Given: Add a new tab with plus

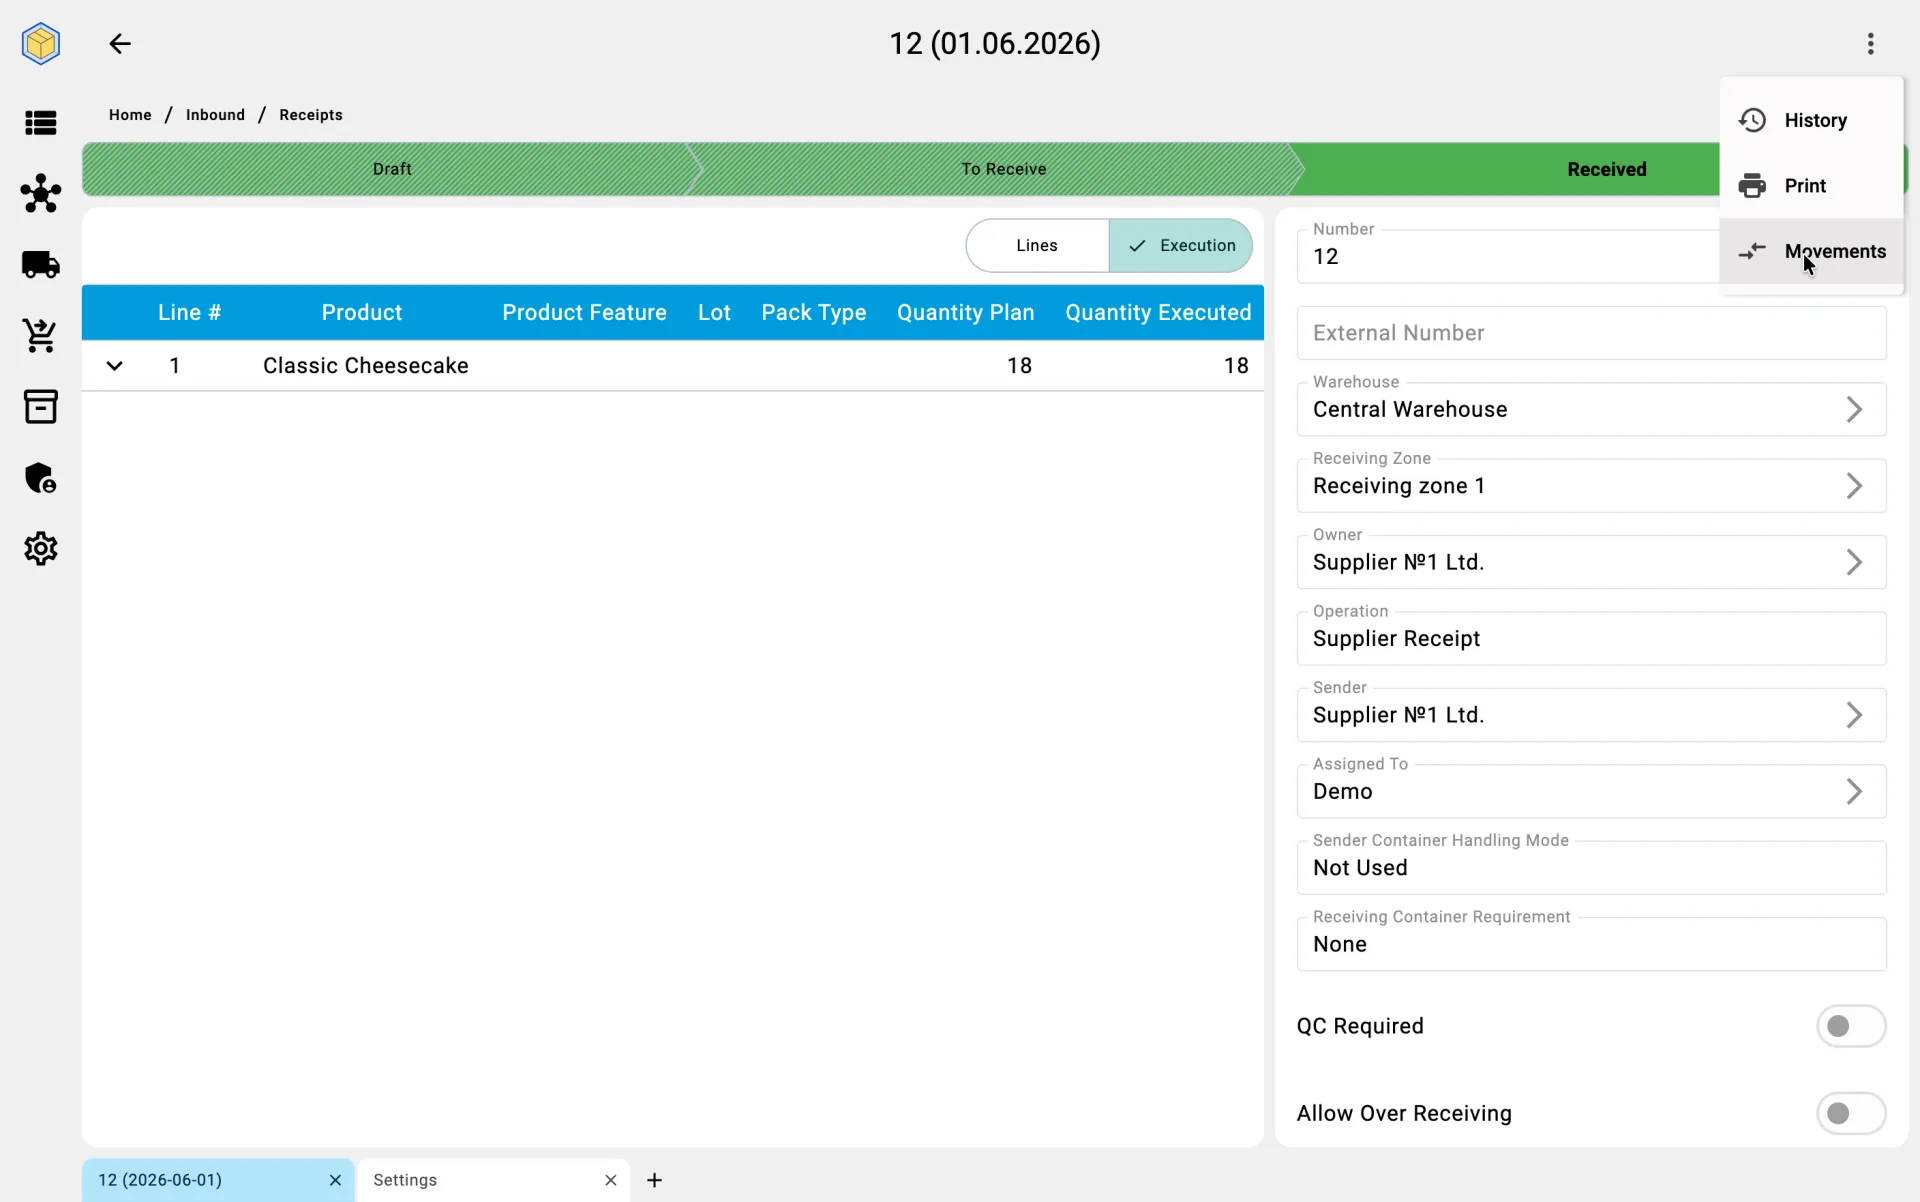Looking at the screenshot, I should pyautogui.click(x=655, y=1180).
